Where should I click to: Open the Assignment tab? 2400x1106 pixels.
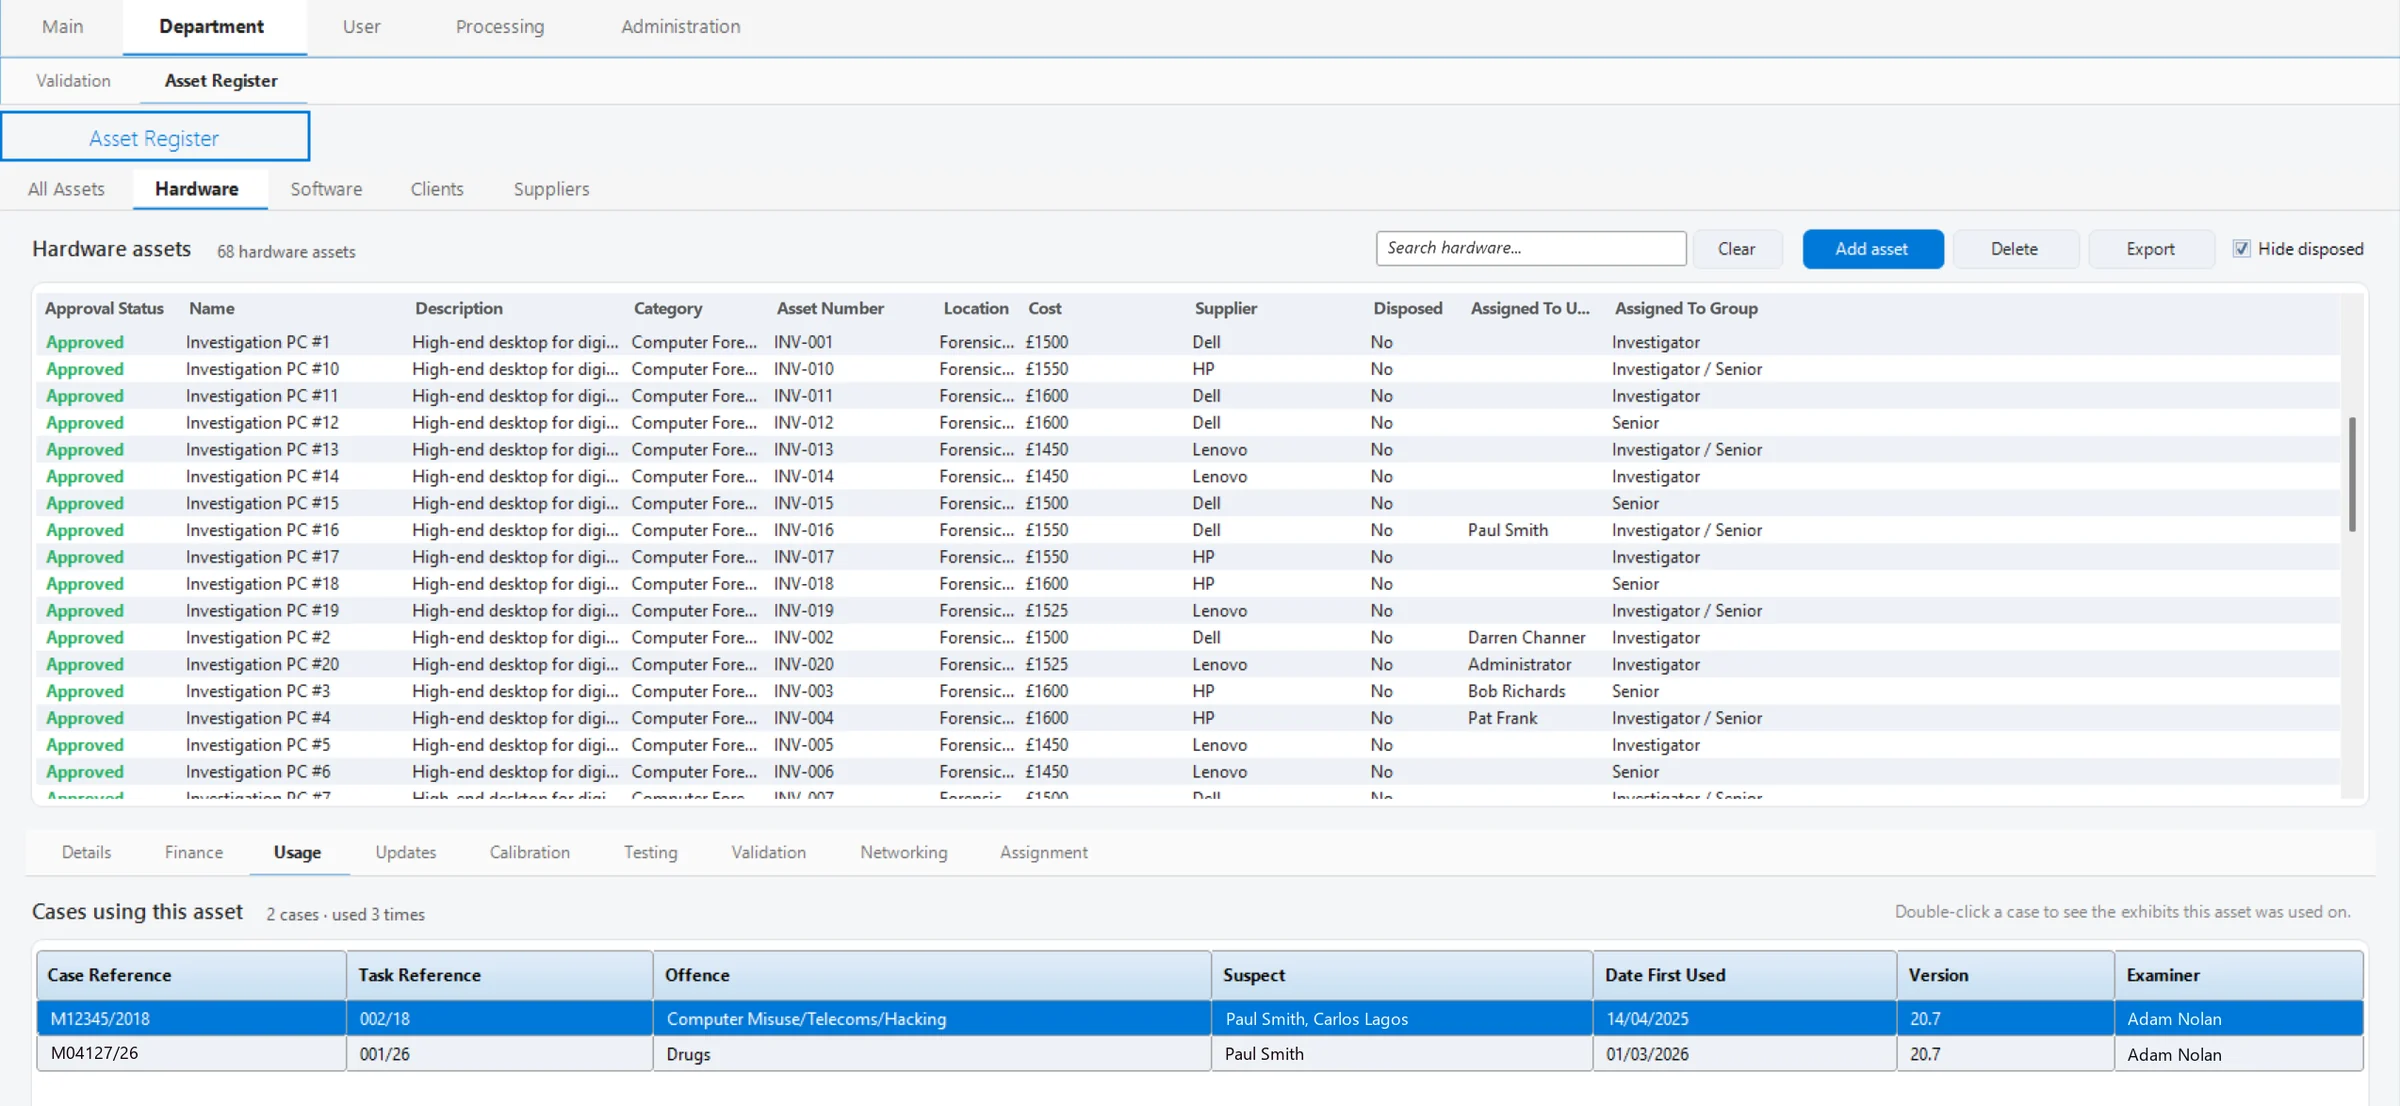(x=1044, y=852)
